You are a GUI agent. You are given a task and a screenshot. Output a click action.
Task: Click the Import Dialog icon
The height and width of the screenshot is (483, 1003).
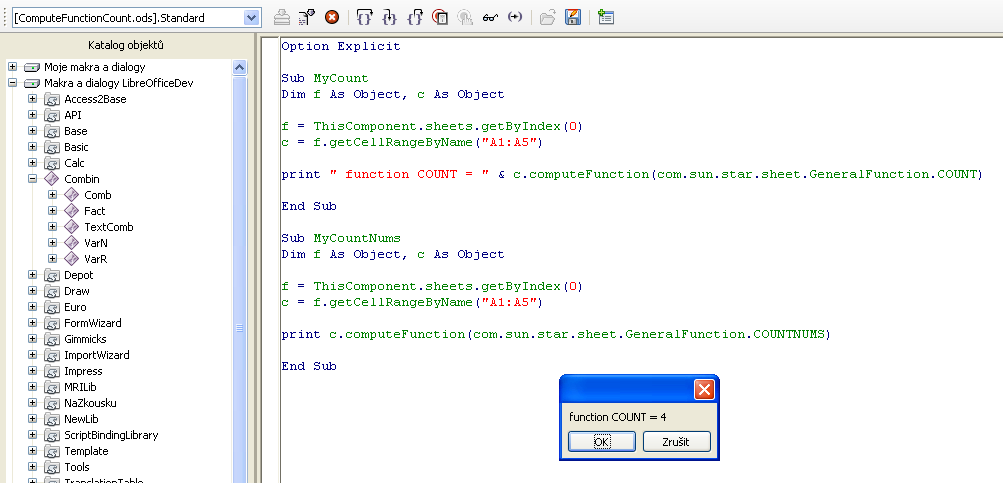(x=606, y=17)
